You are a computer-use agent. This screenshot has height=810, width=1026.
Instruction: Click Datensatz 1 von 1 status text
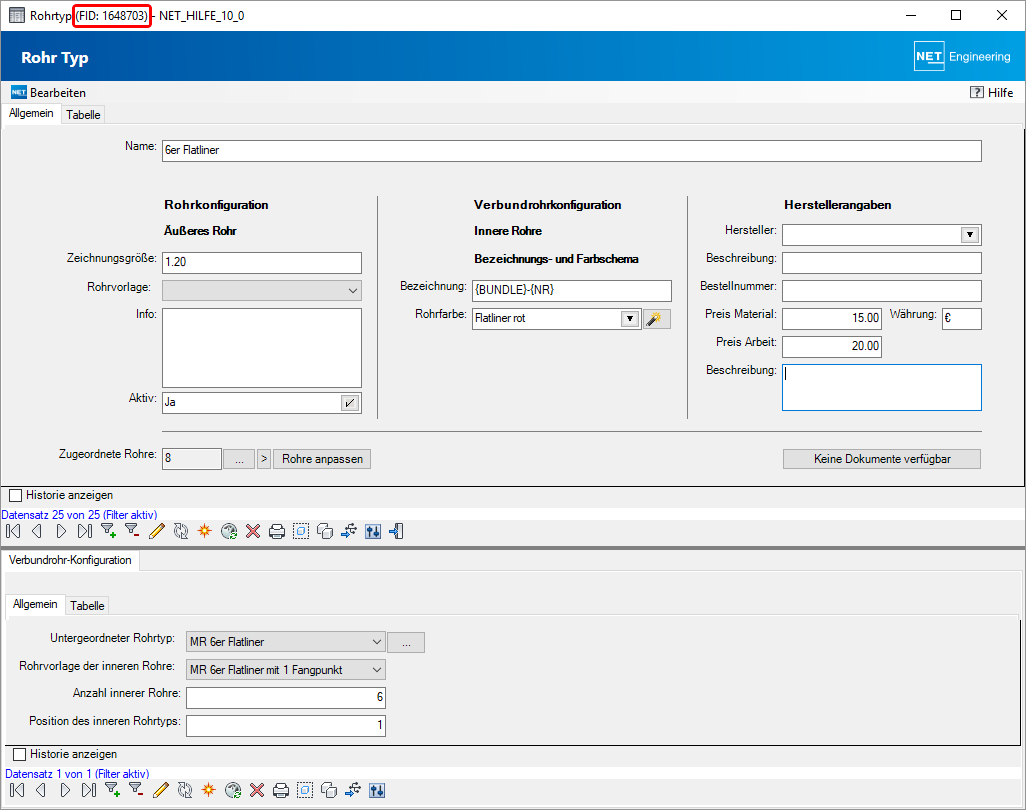[77, 774]
